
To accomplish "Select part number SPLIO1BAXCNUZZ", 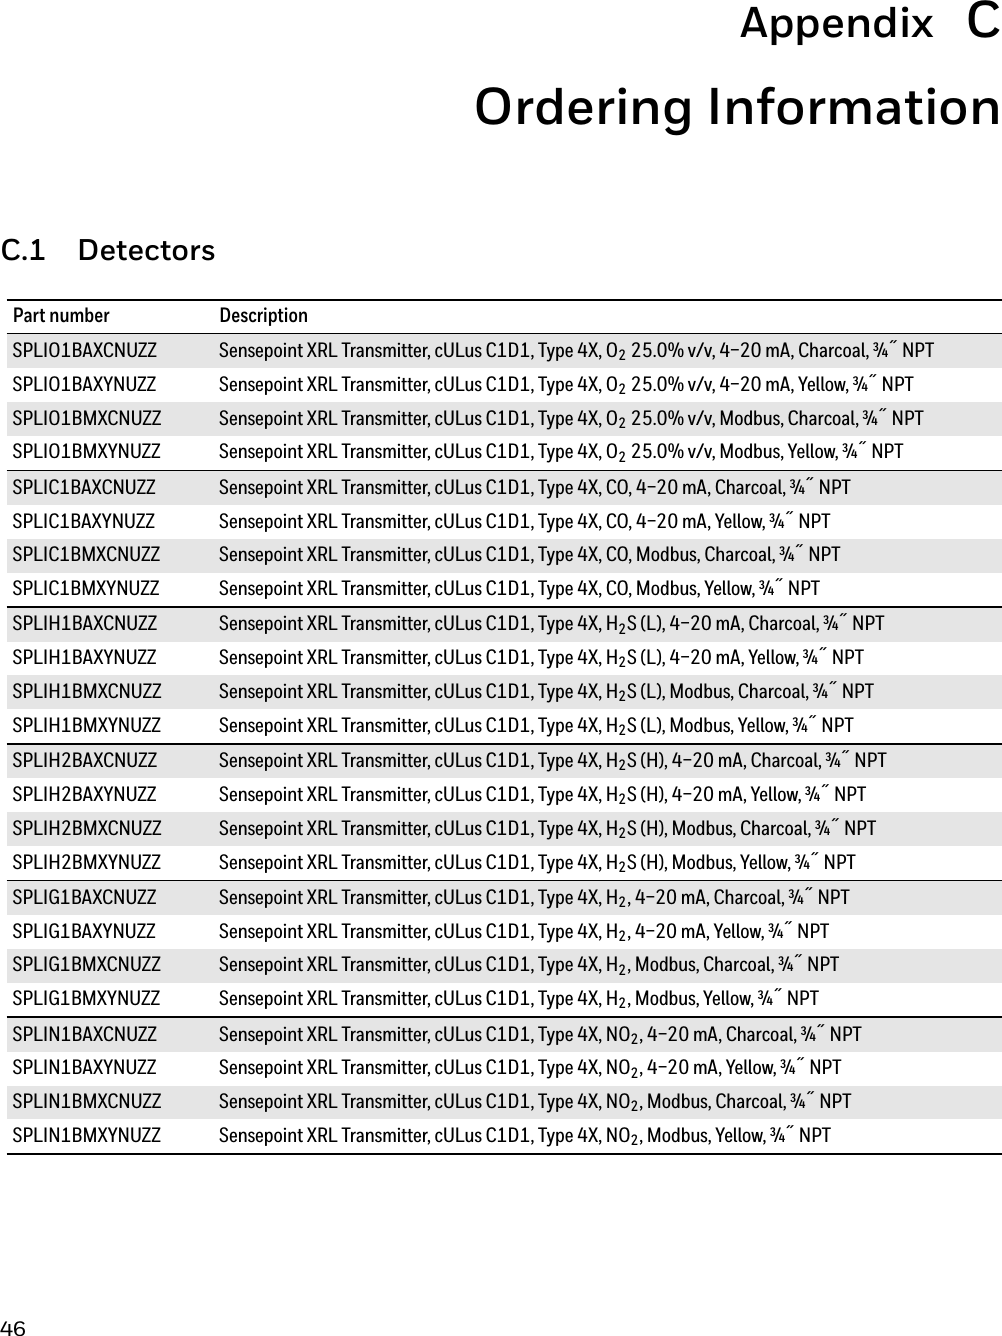I will point(84,351).
